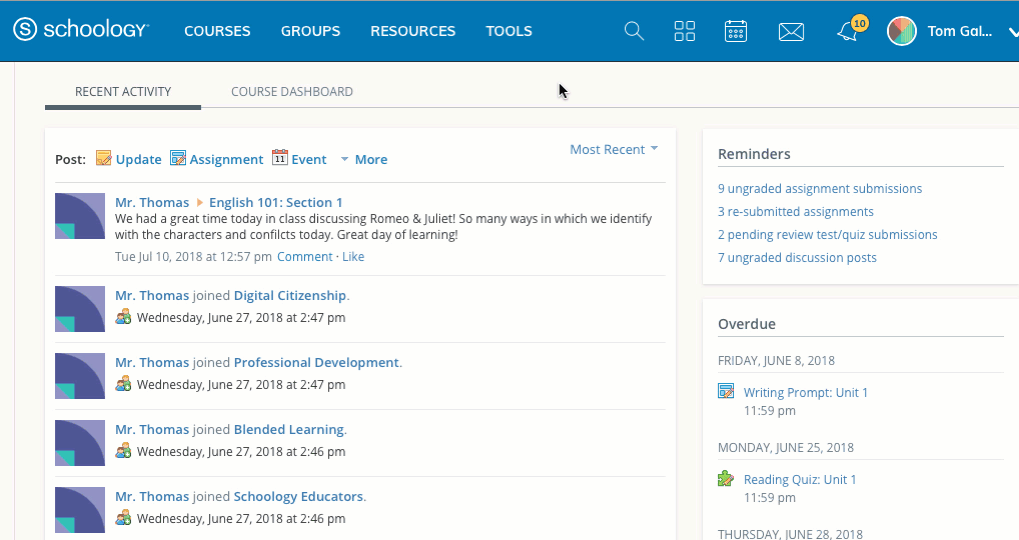
Task: Open the apps grid icon
Action: (685, 31)
